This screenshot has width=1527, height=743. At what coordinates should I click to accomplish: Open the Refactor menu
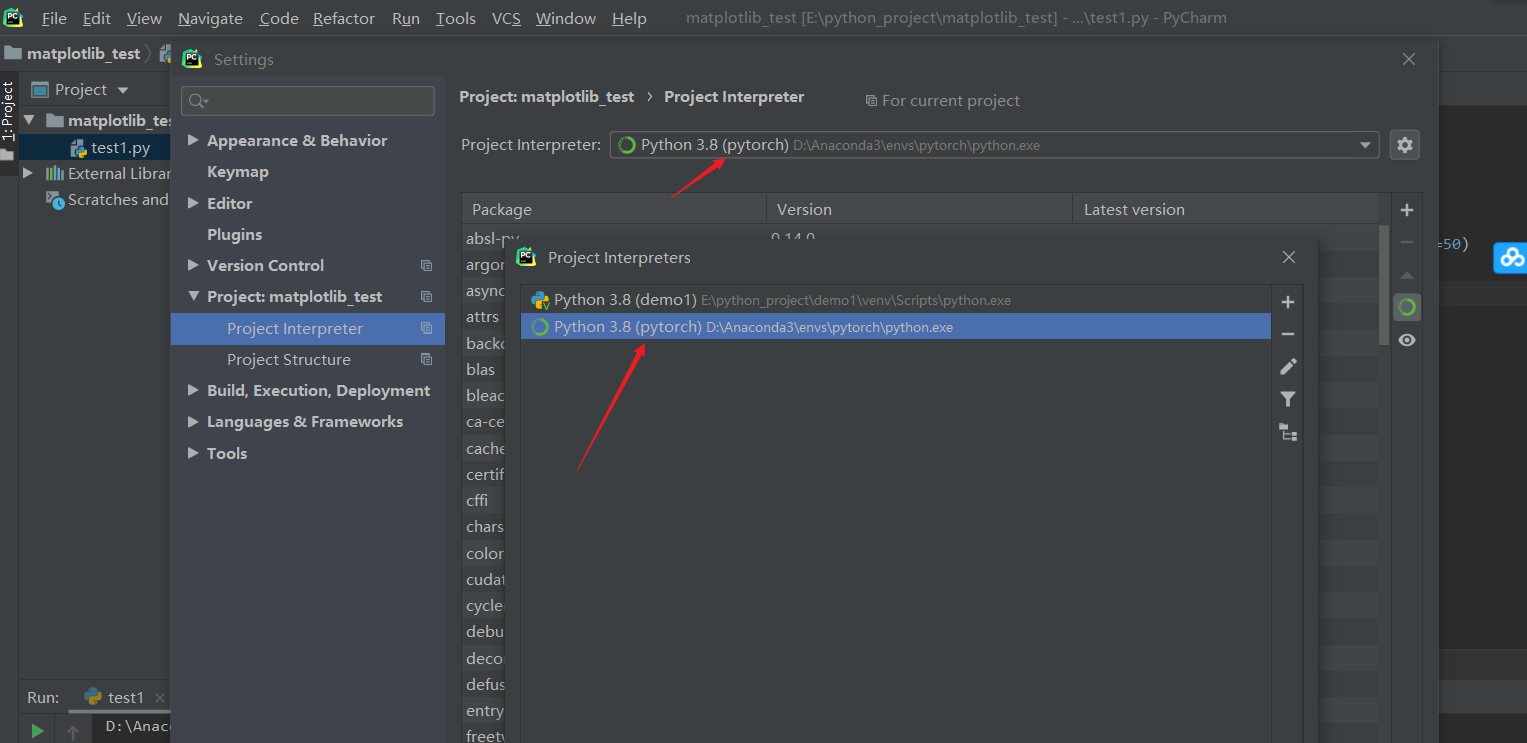(344, 18)
